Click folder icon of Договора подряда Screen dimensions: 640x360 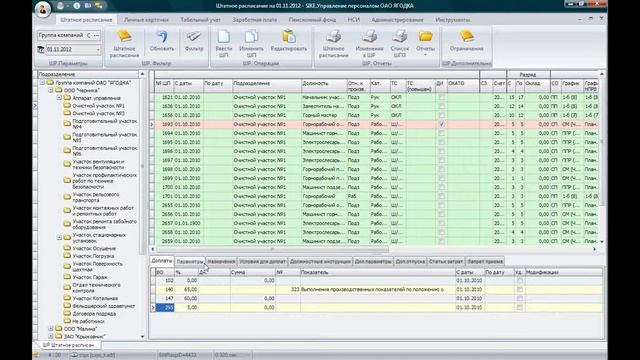[67, 313]
